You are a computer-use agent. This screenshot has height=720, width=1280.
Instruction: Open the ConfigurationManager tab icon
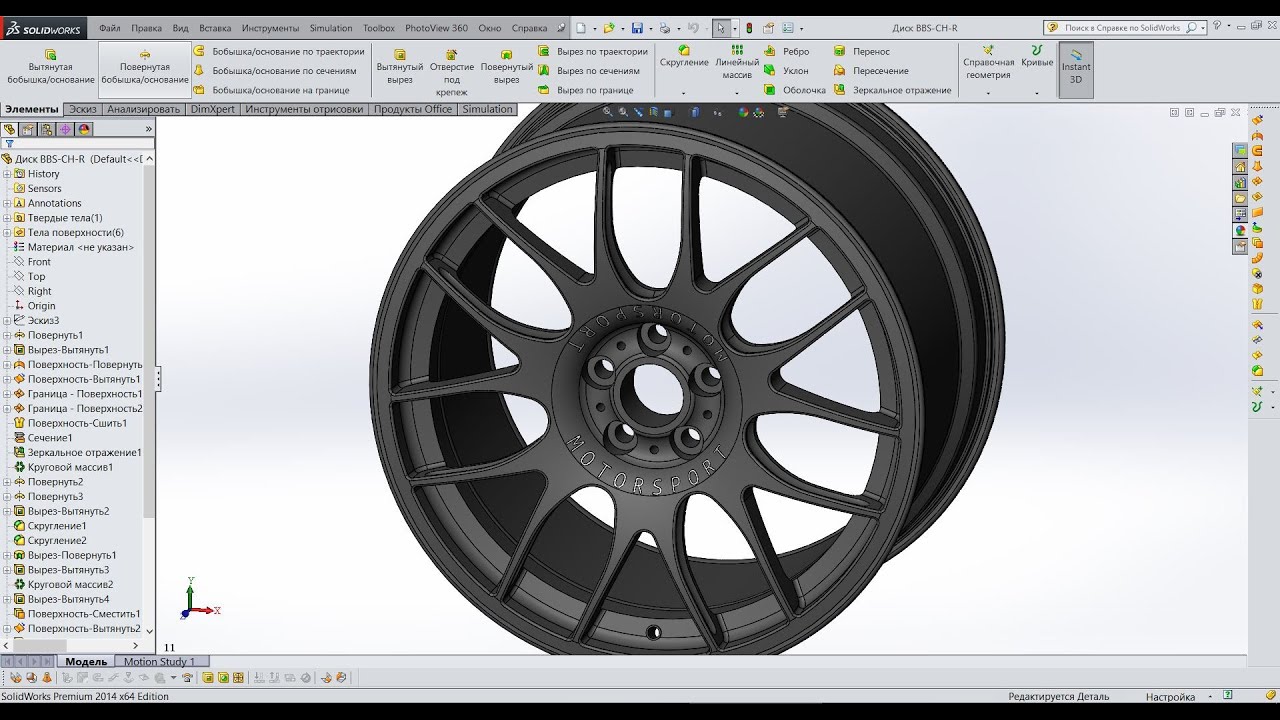47,129
